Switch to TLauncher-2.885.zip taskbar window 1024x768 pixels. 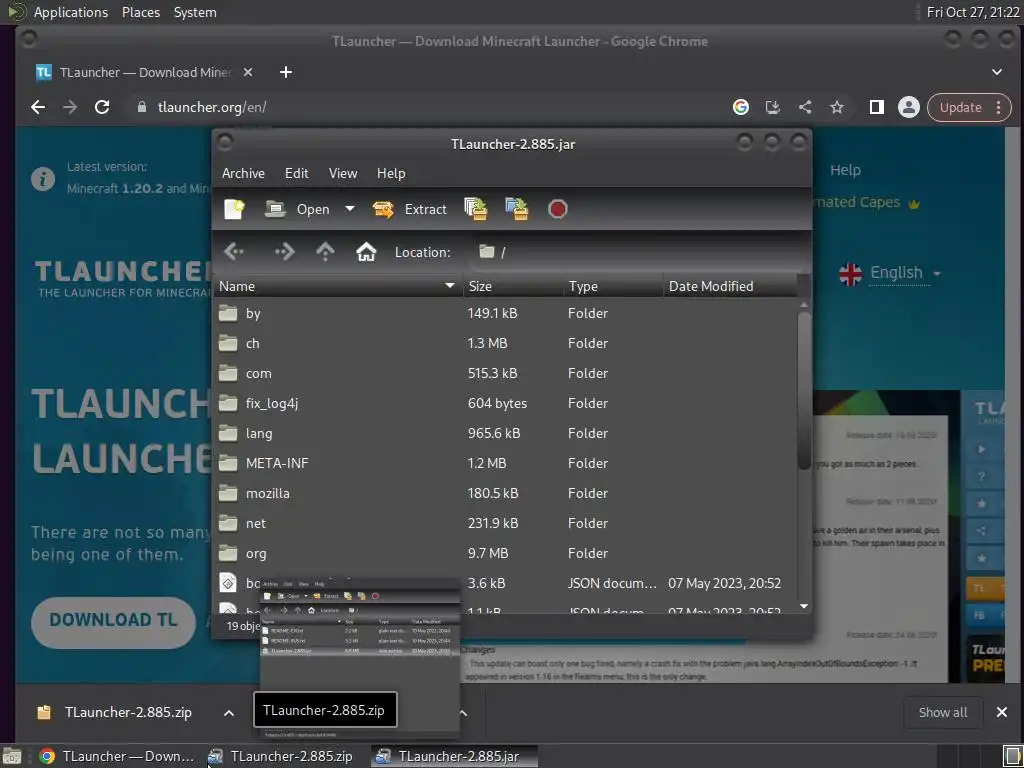pyautogui.click(x=281, y=756)
